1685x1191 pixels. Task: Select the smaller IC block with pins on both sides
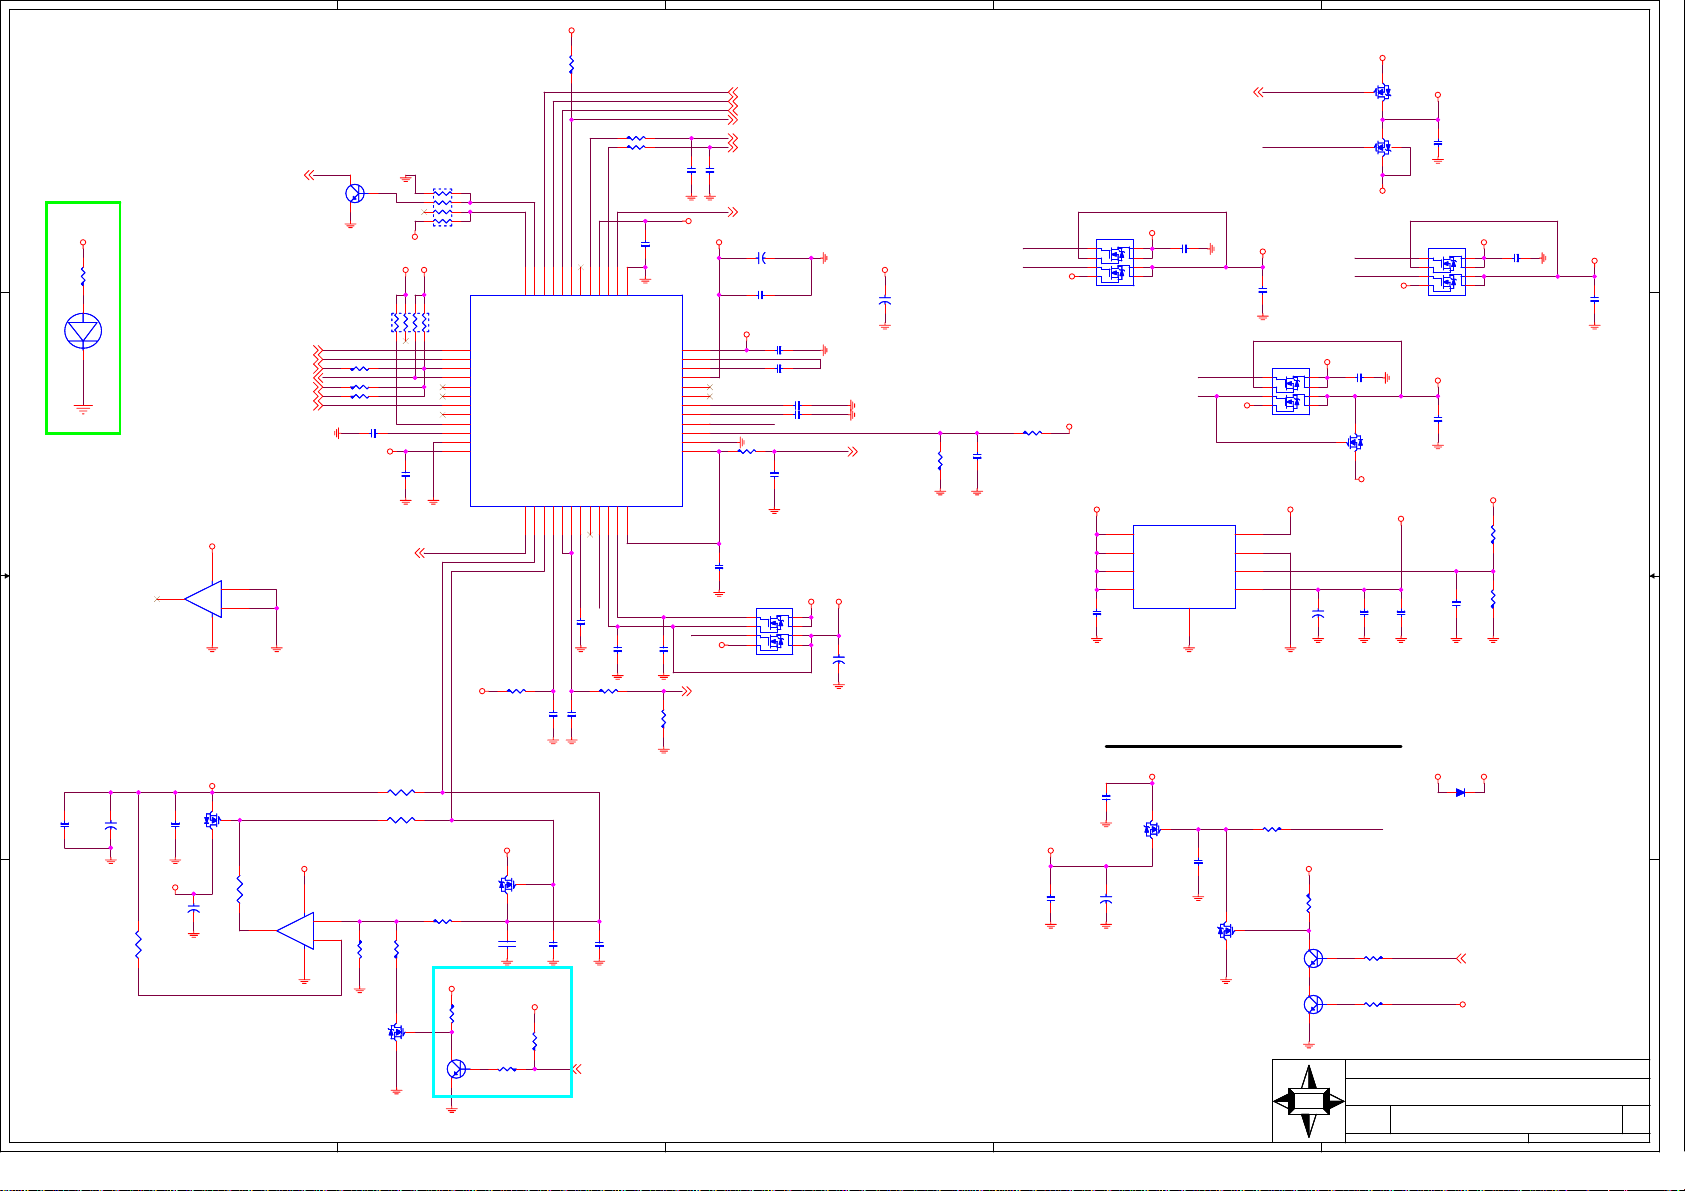pos(1184,567)
